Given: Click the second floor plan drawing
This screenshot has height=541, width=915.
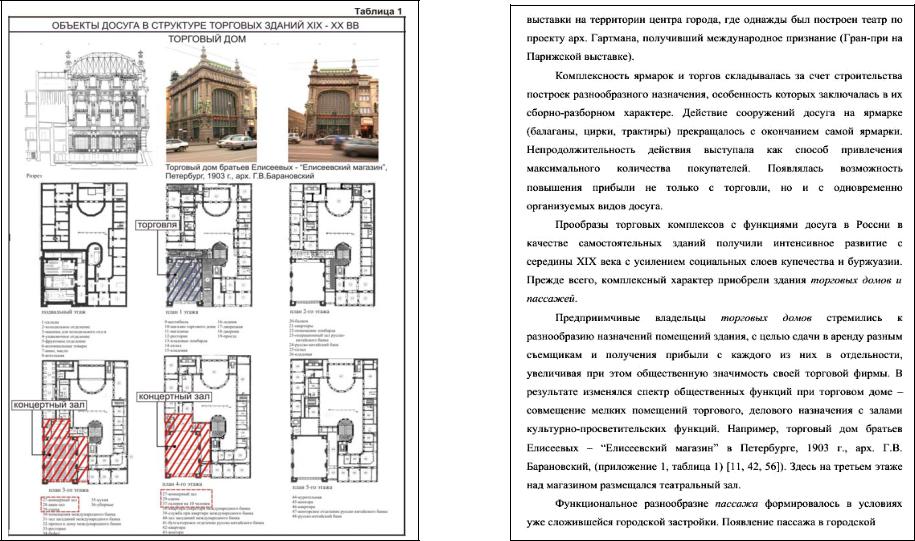Looking at the screenshot, I should (x=332, y=245).
